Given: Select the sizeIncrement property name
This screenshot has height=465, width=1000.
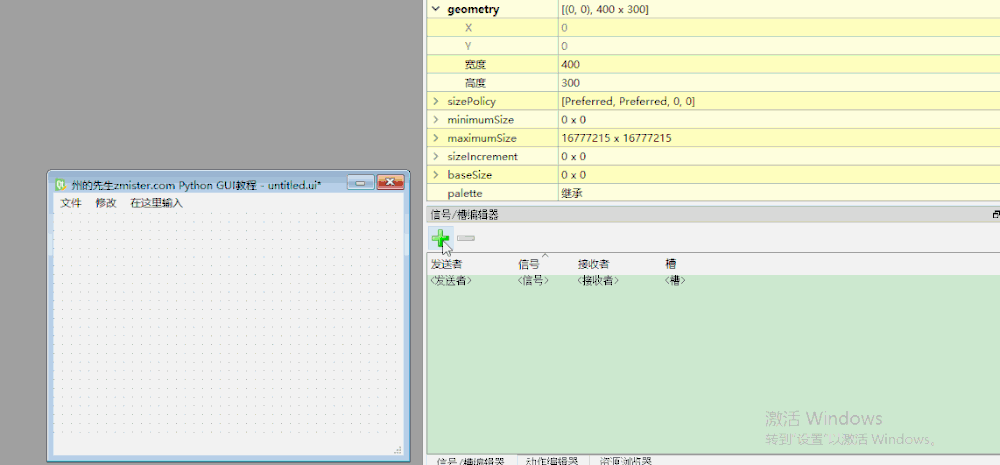Looking at the screenshot, I should (483, 157).
